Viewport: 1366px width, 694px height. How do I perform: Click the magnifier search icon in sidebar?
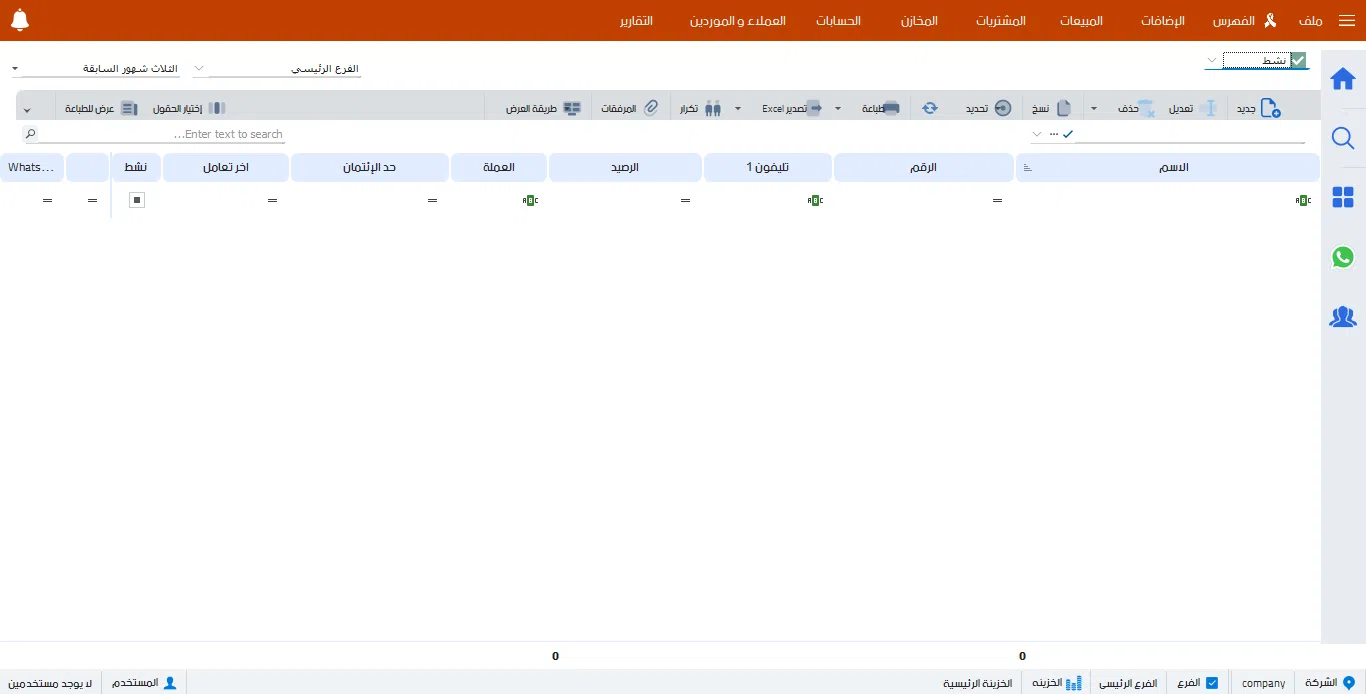pyautogui.click(x=1343, y=139)
